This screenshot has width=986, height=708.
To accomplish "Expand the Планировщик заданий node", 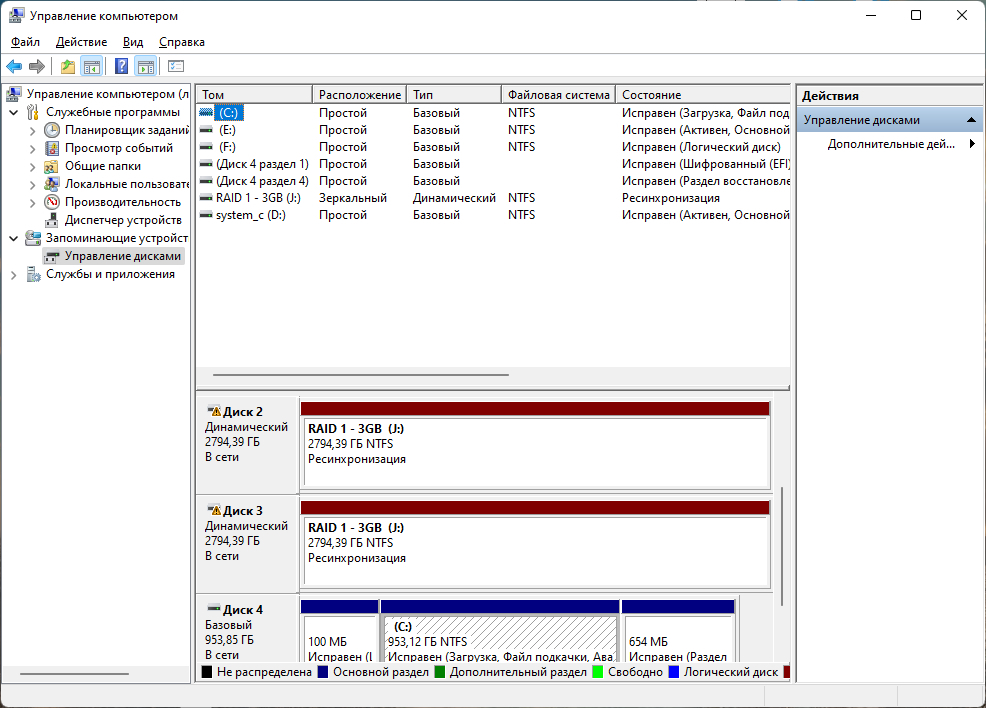I will coord(33,130).
